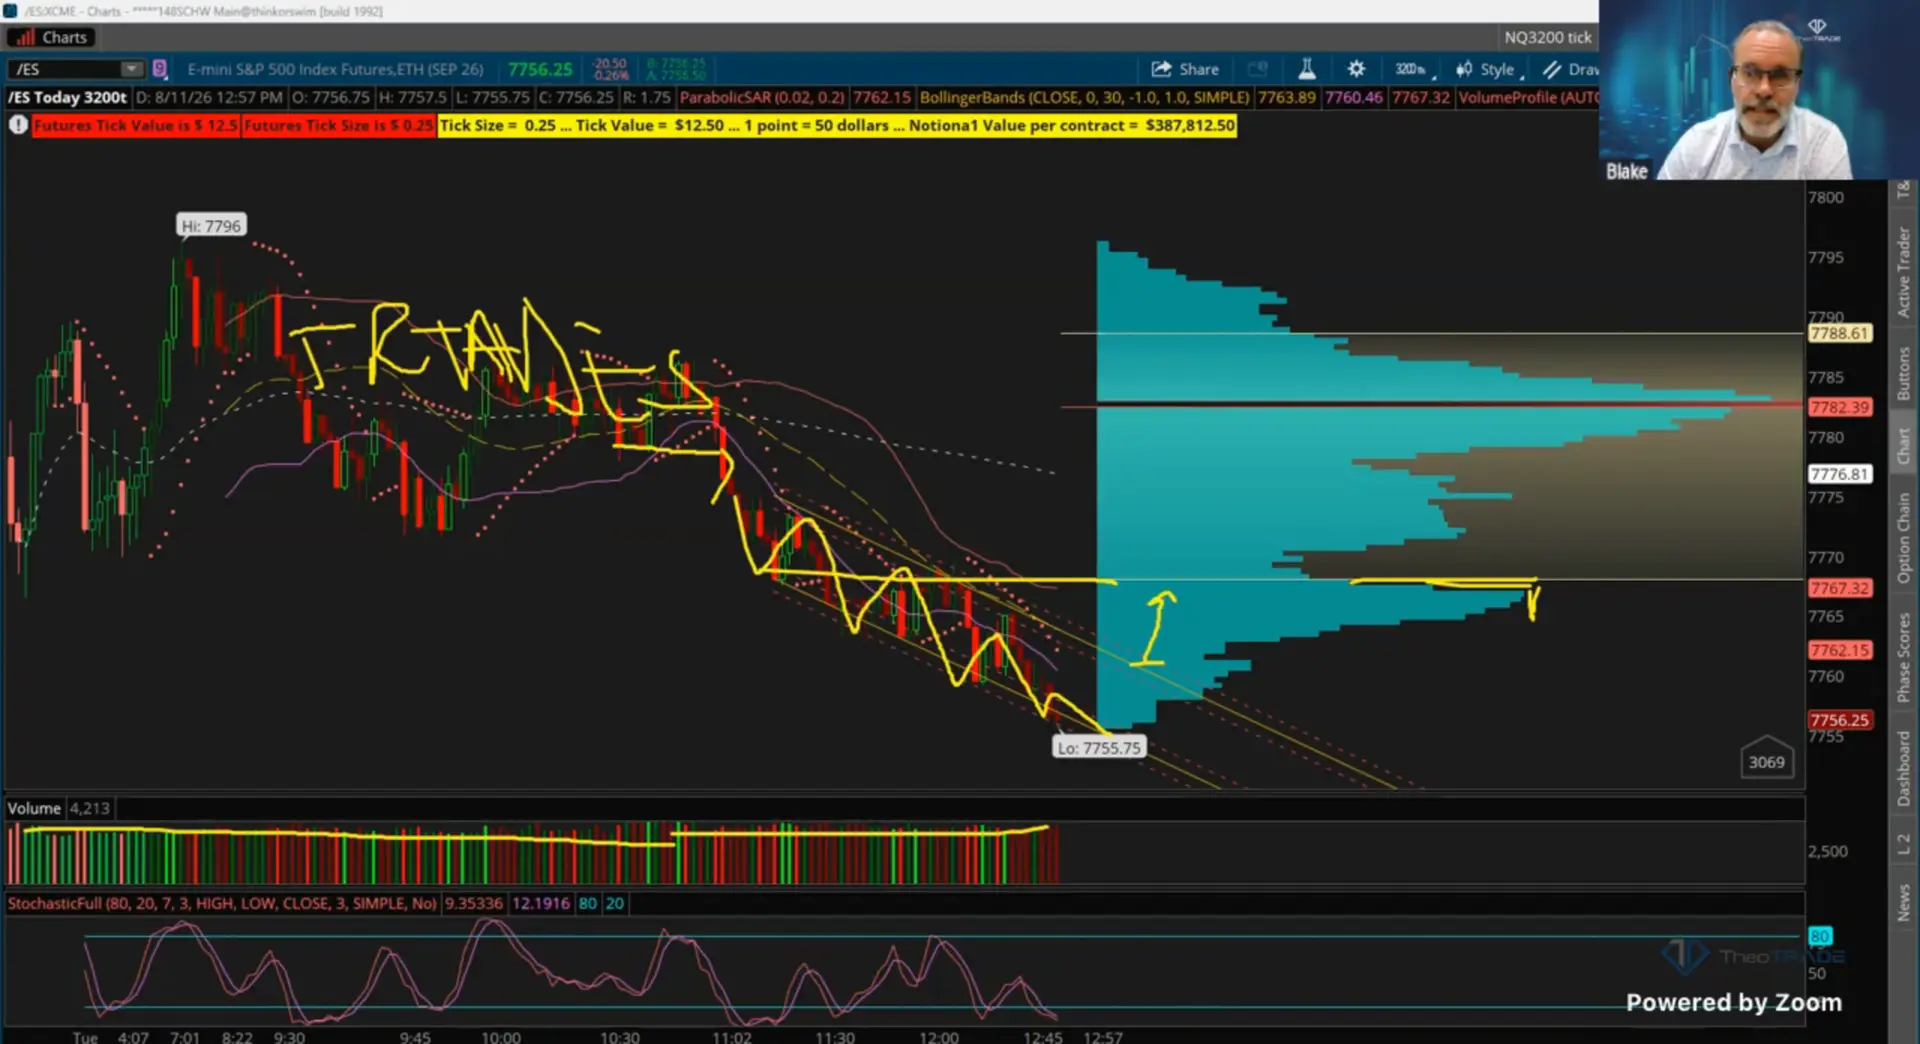Open the /ES symbol dropdown arrow

point(131,69)
